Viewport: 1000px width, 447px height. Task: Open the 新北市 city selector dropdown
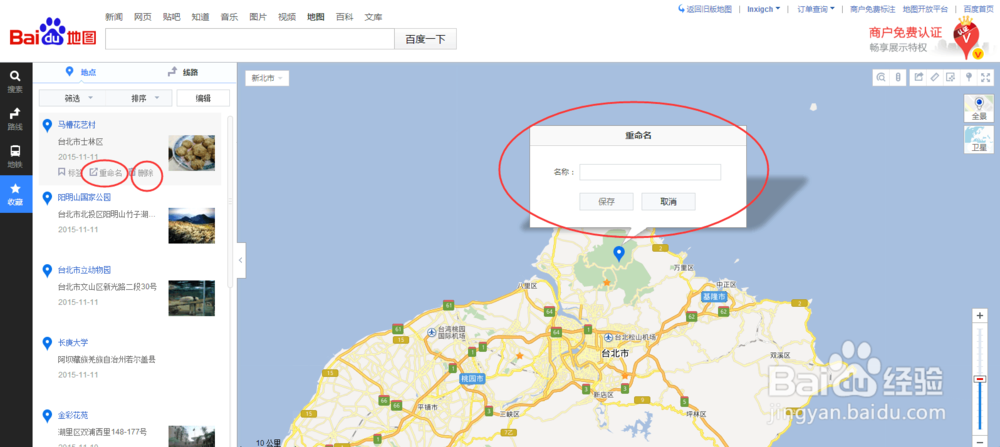pos(267,78)
